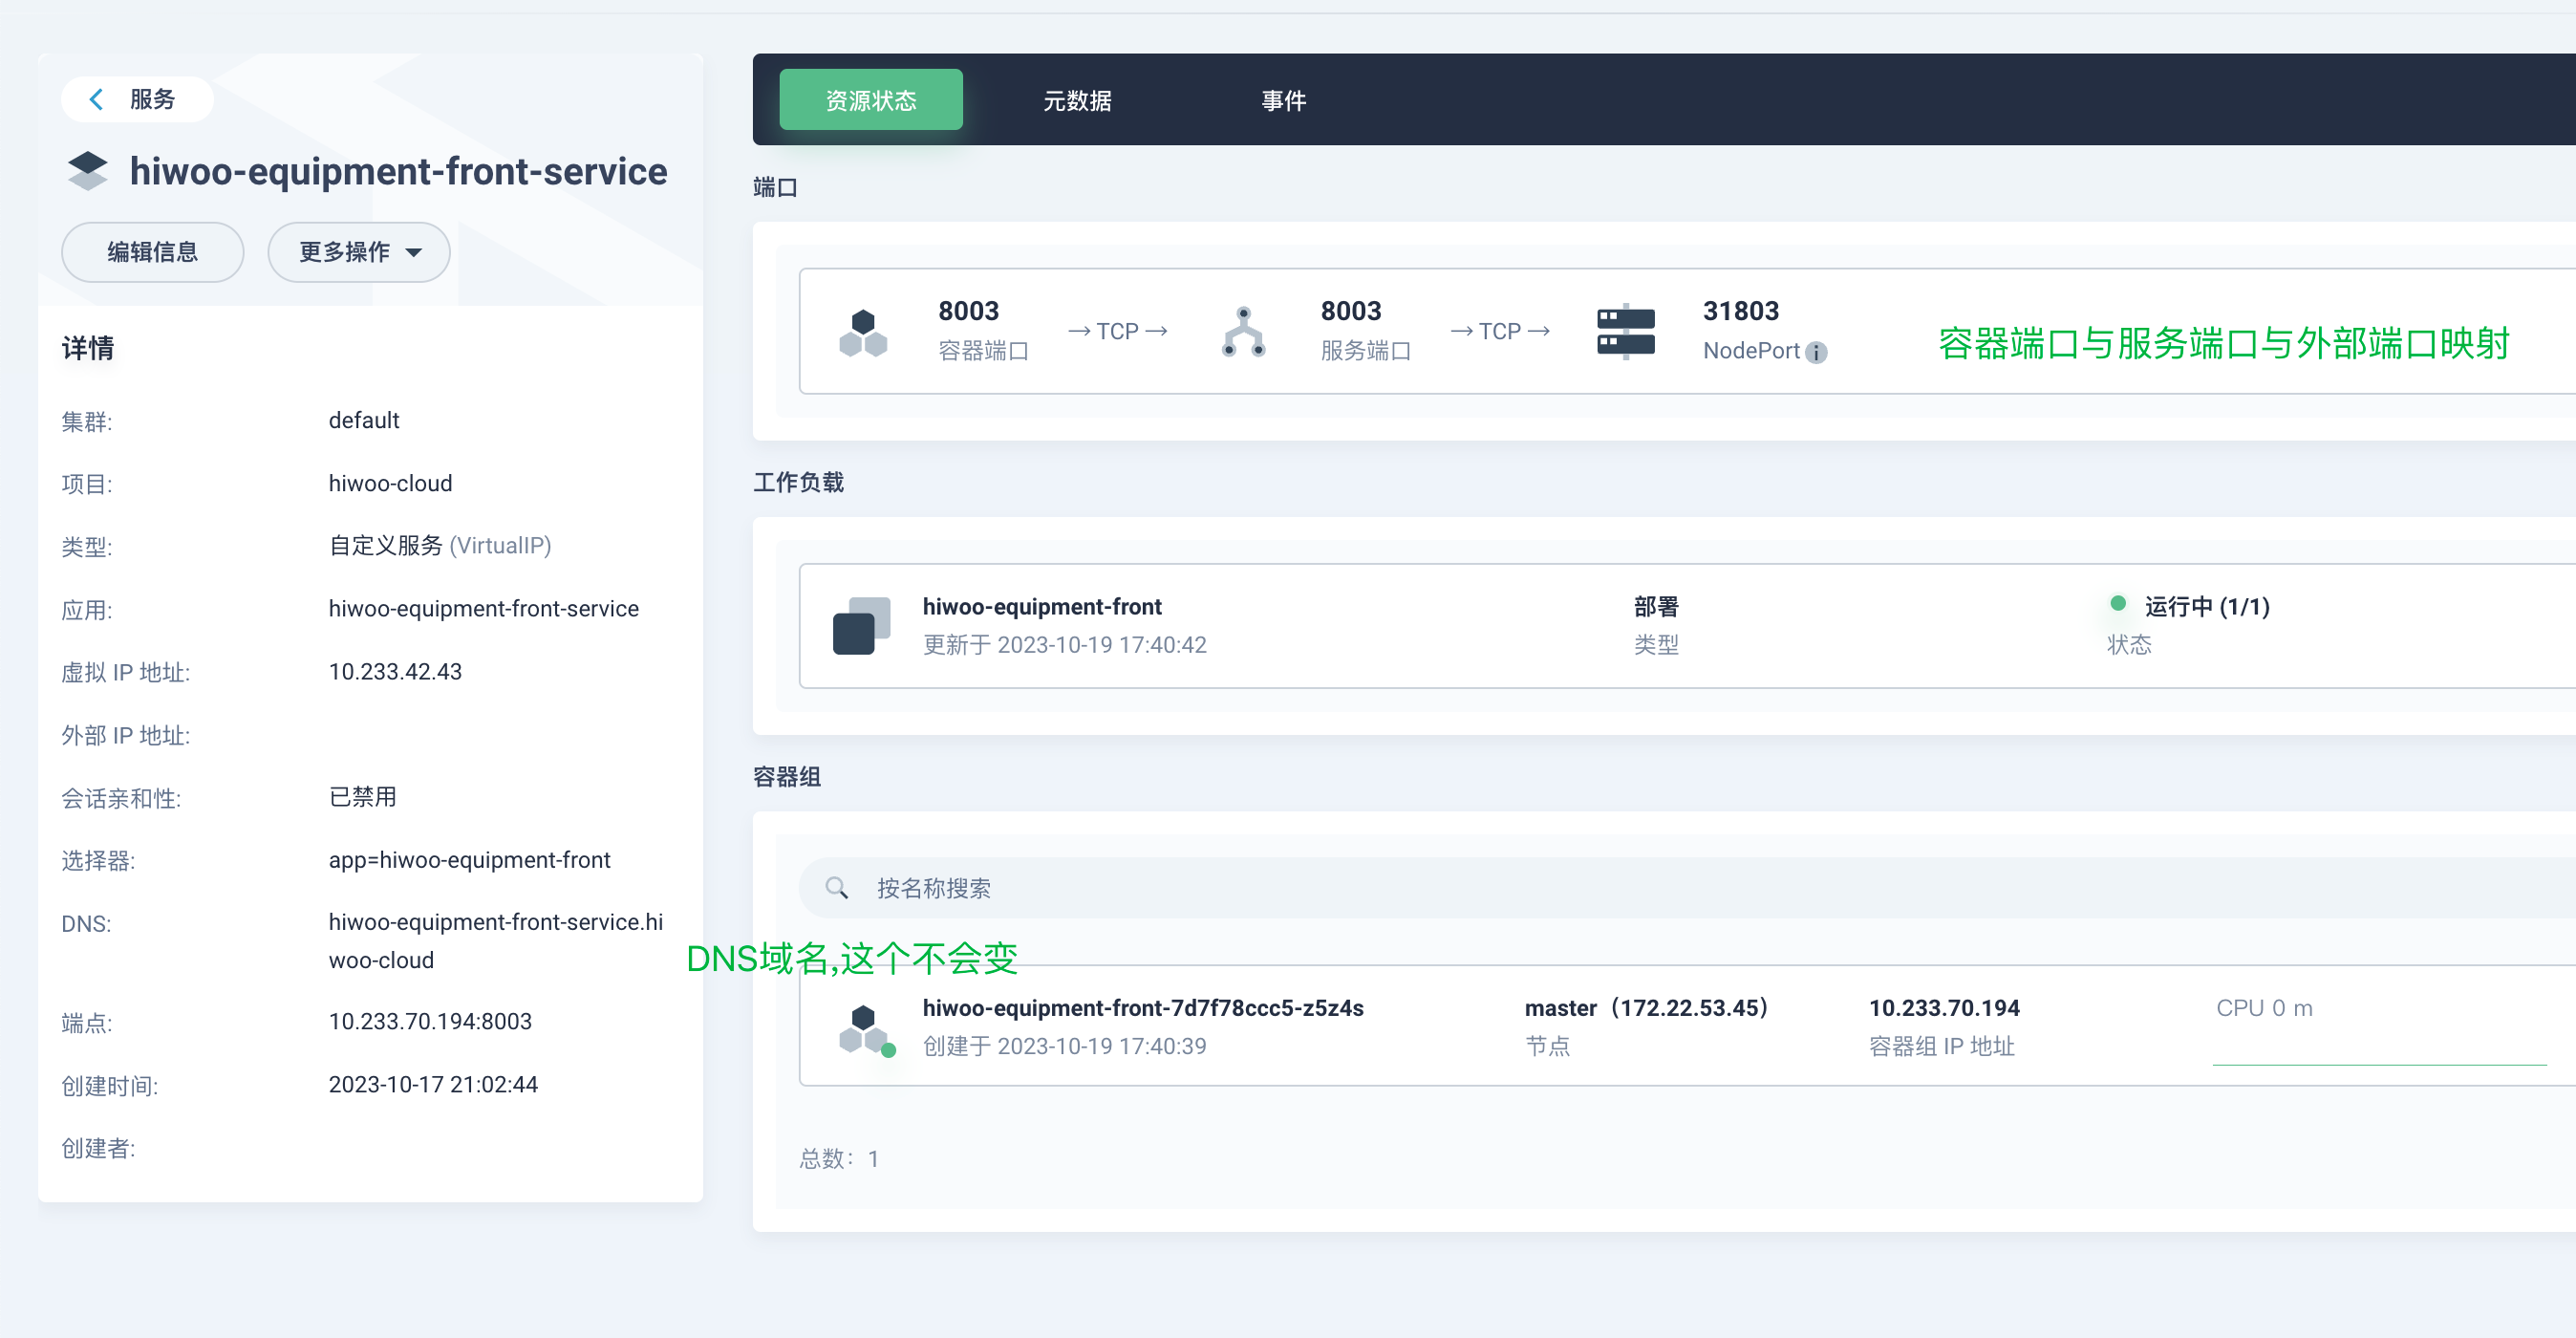
Task: Click the 编辑信息 button
Action: coord(152,252)
